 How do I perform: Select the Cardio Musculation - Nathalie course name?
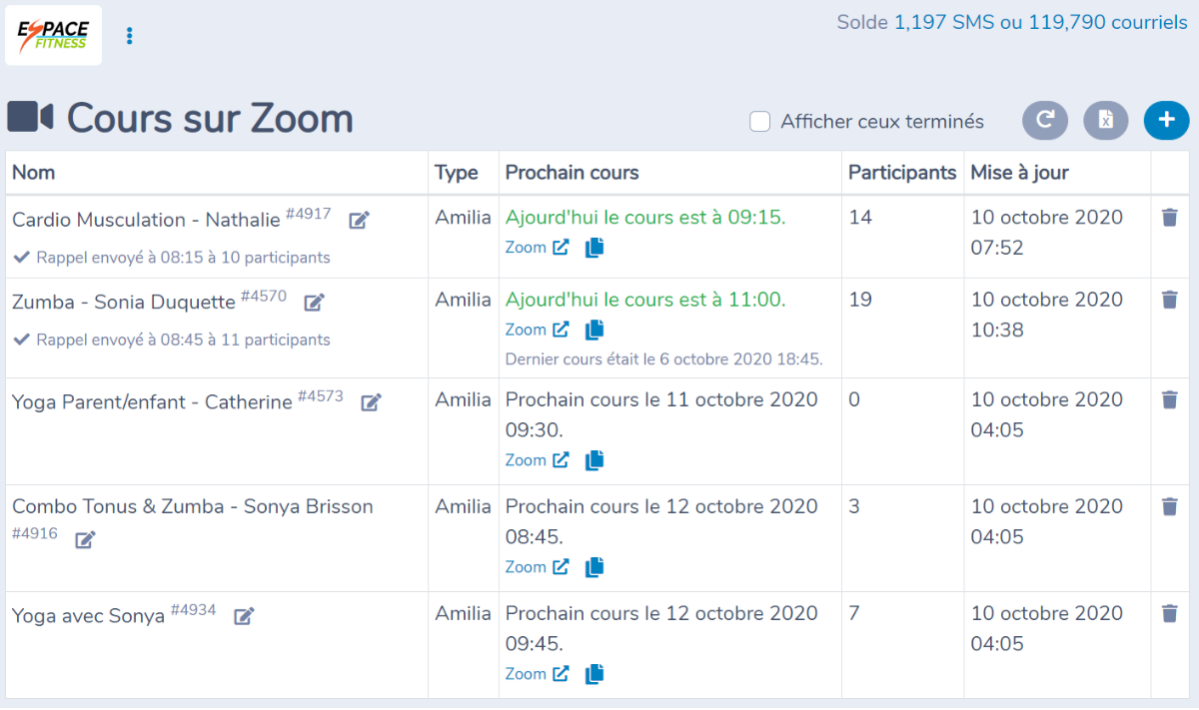tap(146, 220)
